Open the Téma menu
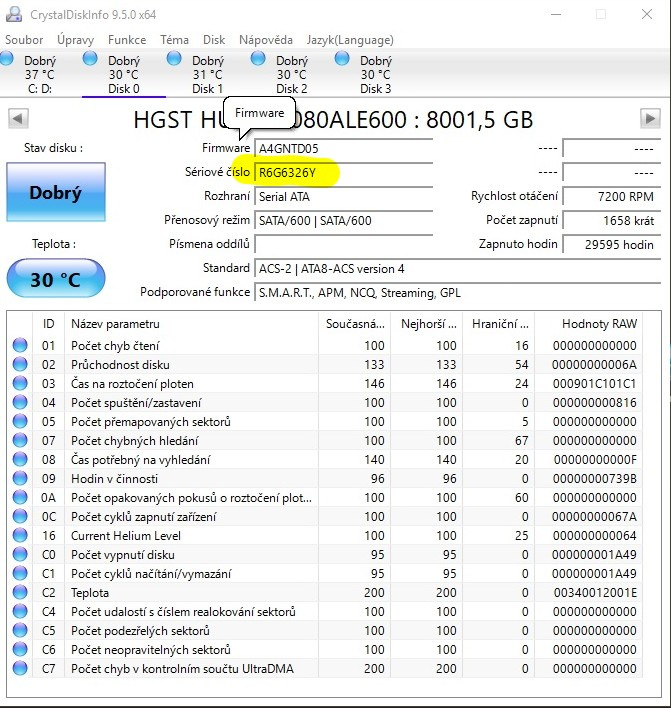Viewport: 671px width, 708px height. [174, 40]
